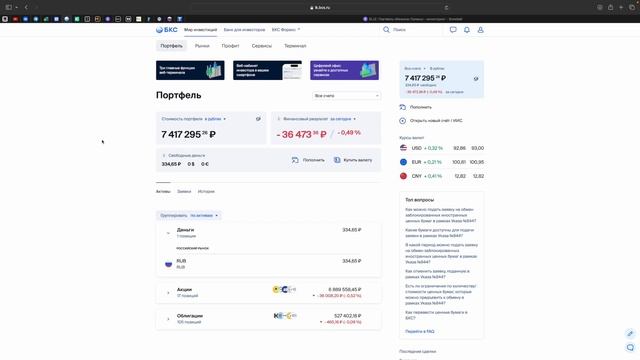The height and width of the screenshot is (360, 640).
Task: Open Терминал tab
Action: [295, 46]
